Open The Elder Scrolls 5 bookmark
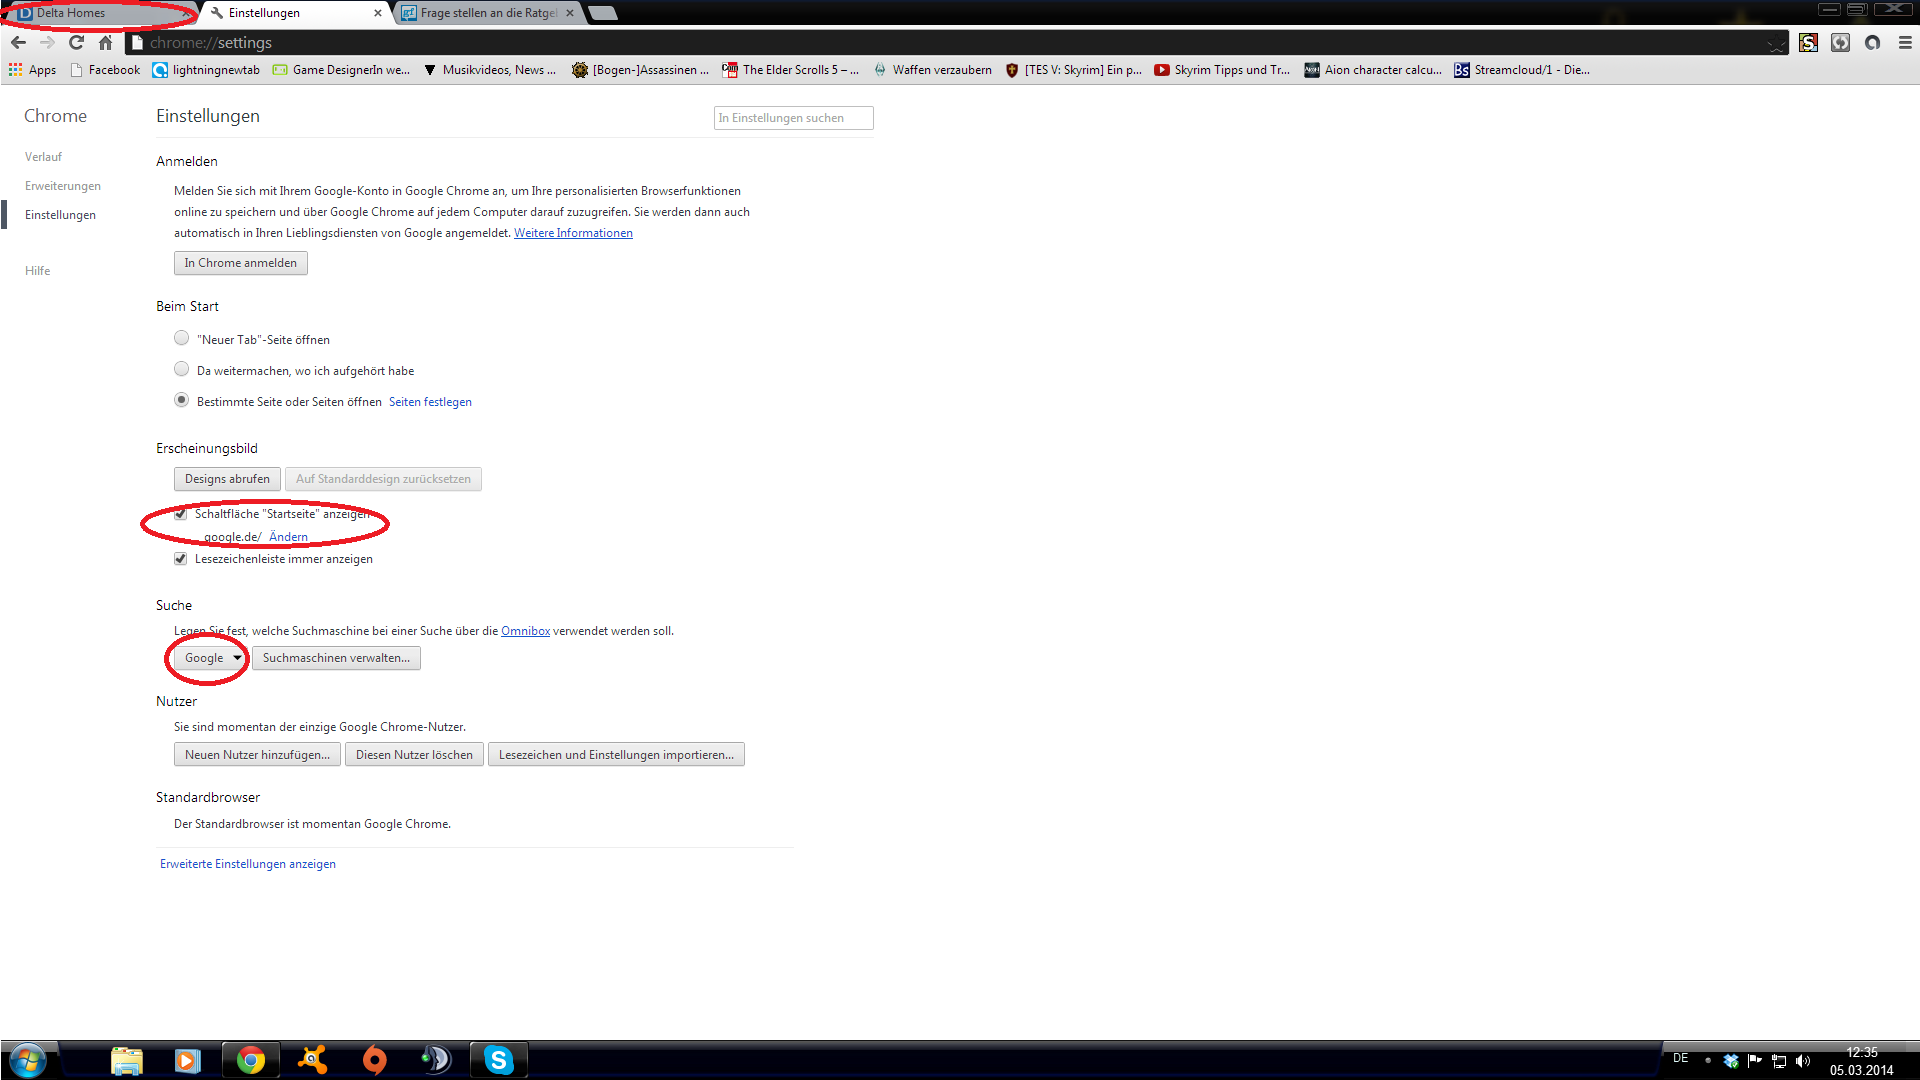The height and width of the screenshot is (1080, 1920). pos(790,70)
